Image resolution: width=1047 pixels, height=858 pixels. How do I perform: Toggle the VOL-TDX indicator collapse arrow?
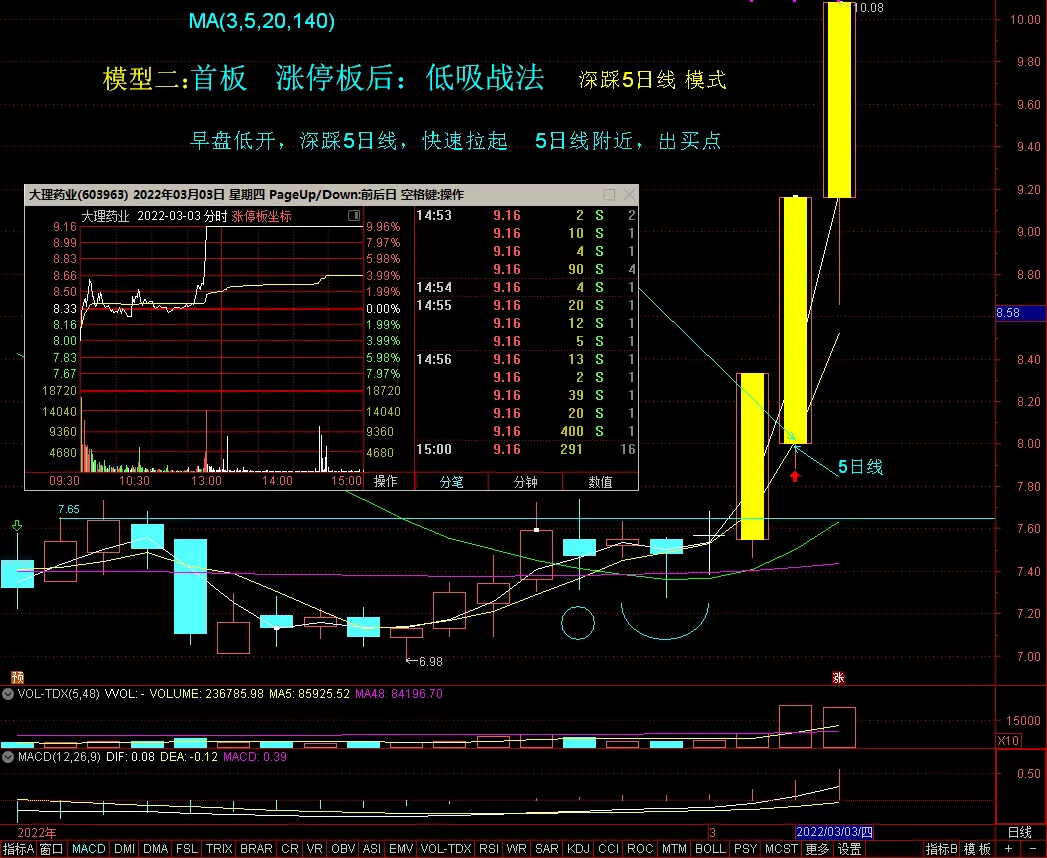click(8, 694)
